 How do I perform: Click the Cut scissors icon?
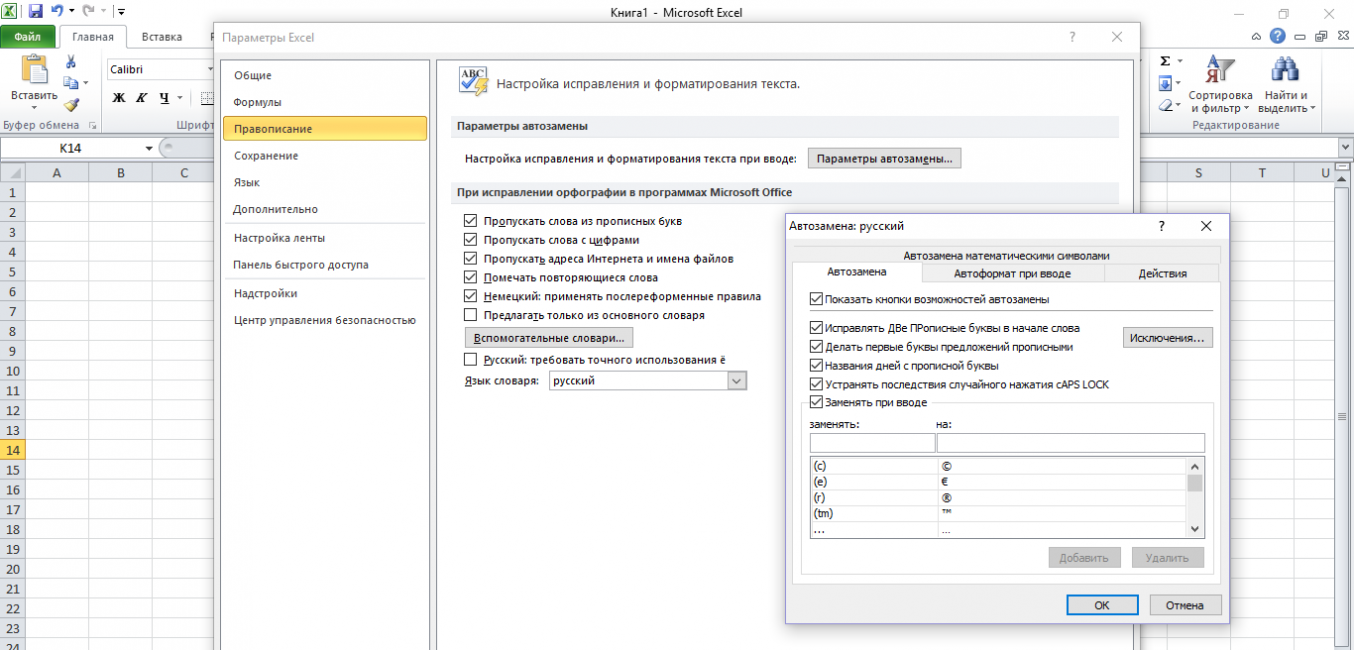71,62
